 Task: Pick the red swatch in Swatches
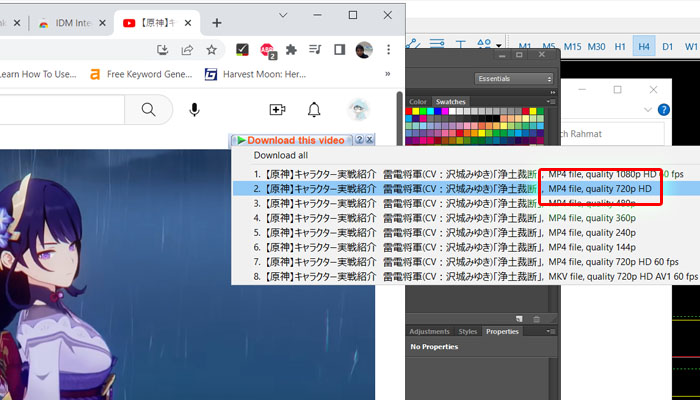coord(408,111)
